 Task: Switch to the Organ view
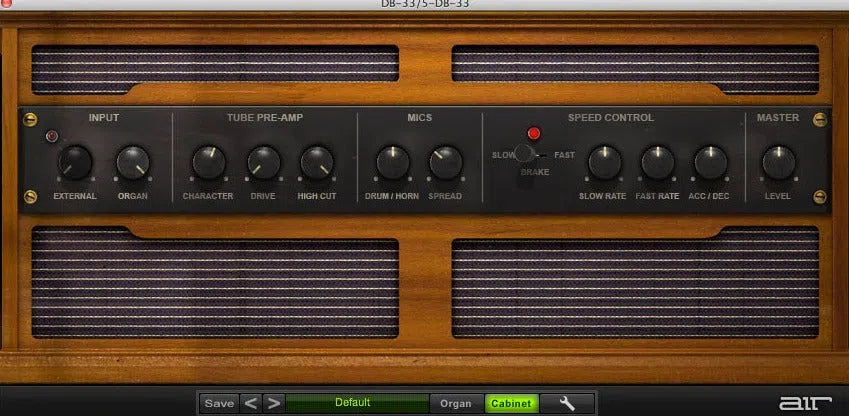click(x=456, y=403)
